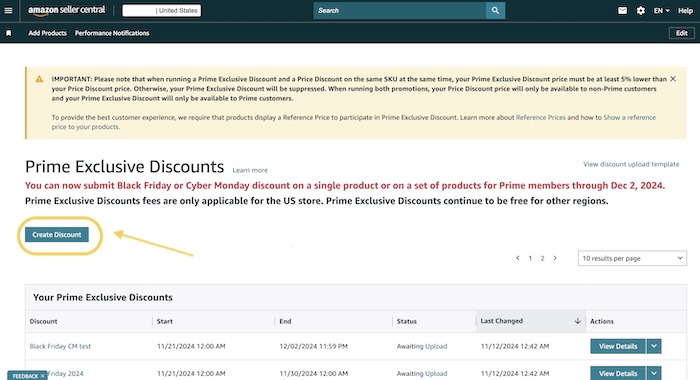The image size is (700, 380).
Task: Open the hamburger navigation menu
Action: [8, 10]
